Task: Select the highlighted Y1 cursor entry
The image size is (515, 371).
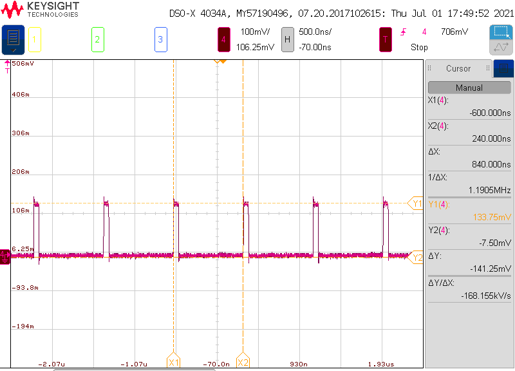Action: coord(469,211)
